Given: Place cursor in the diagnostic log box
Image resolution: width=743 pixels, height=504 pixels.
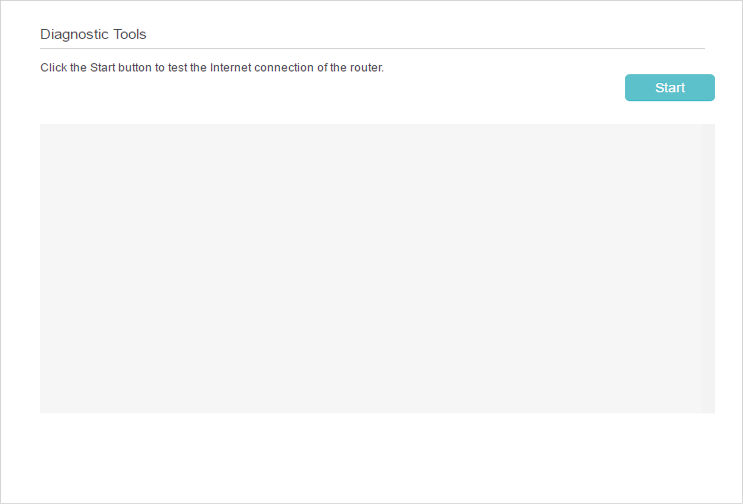Looking at the screenshot, I should [370, 268].
